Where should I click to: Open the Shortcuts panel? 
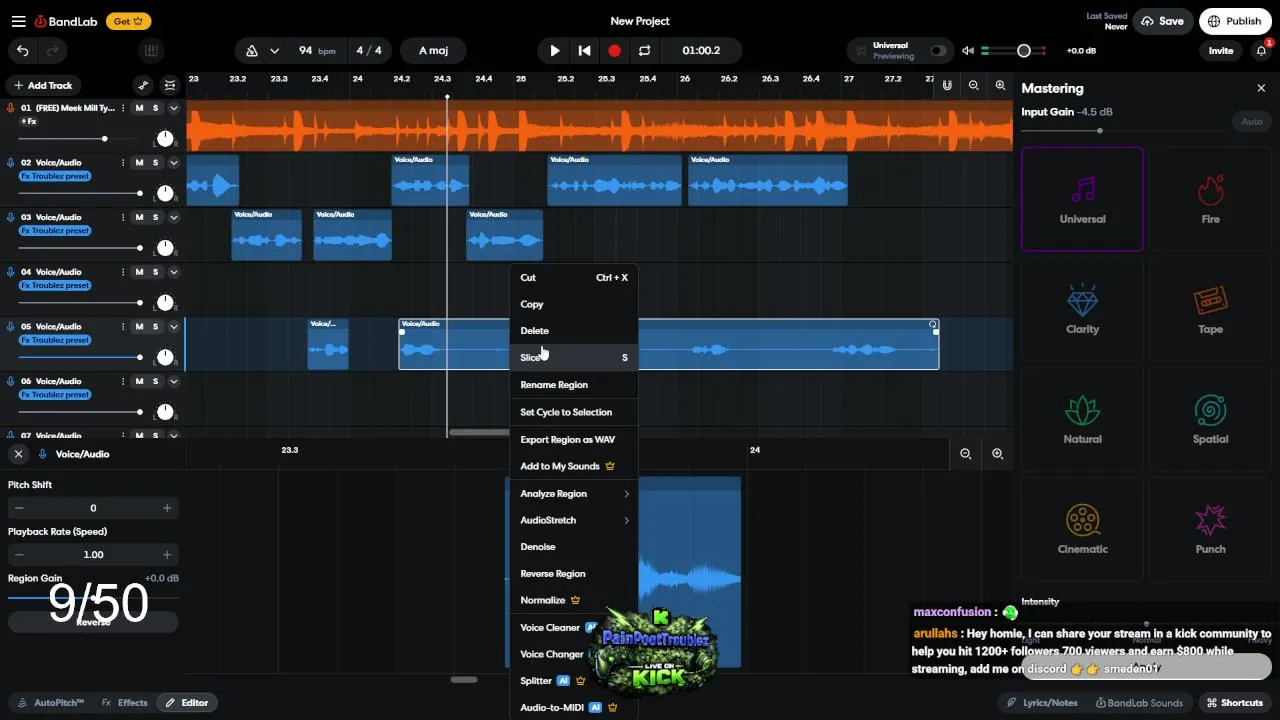pyautogui.click(x=1234, y=703)
